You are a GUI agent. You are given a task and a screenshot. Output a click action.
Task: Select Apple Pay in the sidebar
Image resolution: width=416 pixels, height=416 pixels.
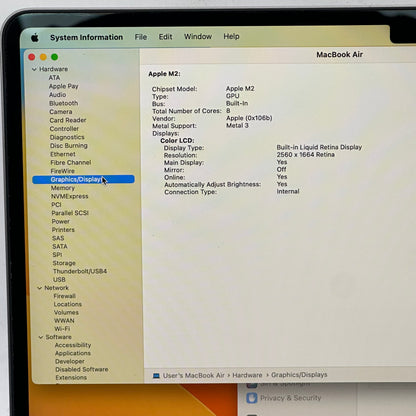click(63, 86)
